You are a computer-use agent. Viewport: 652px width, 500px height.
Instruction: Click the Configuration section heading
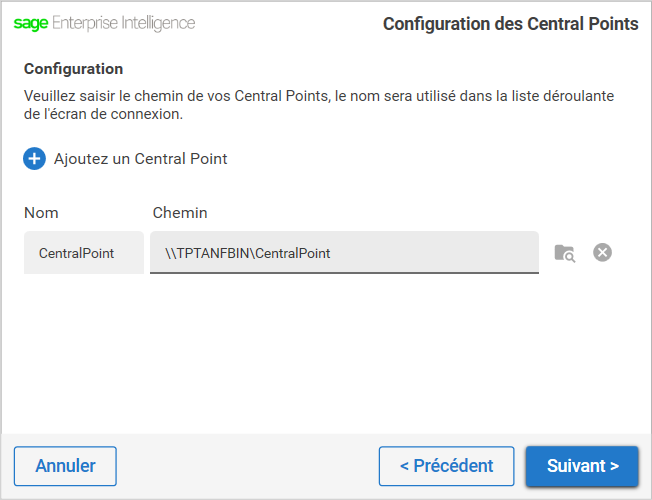click(x=74, y=69)
